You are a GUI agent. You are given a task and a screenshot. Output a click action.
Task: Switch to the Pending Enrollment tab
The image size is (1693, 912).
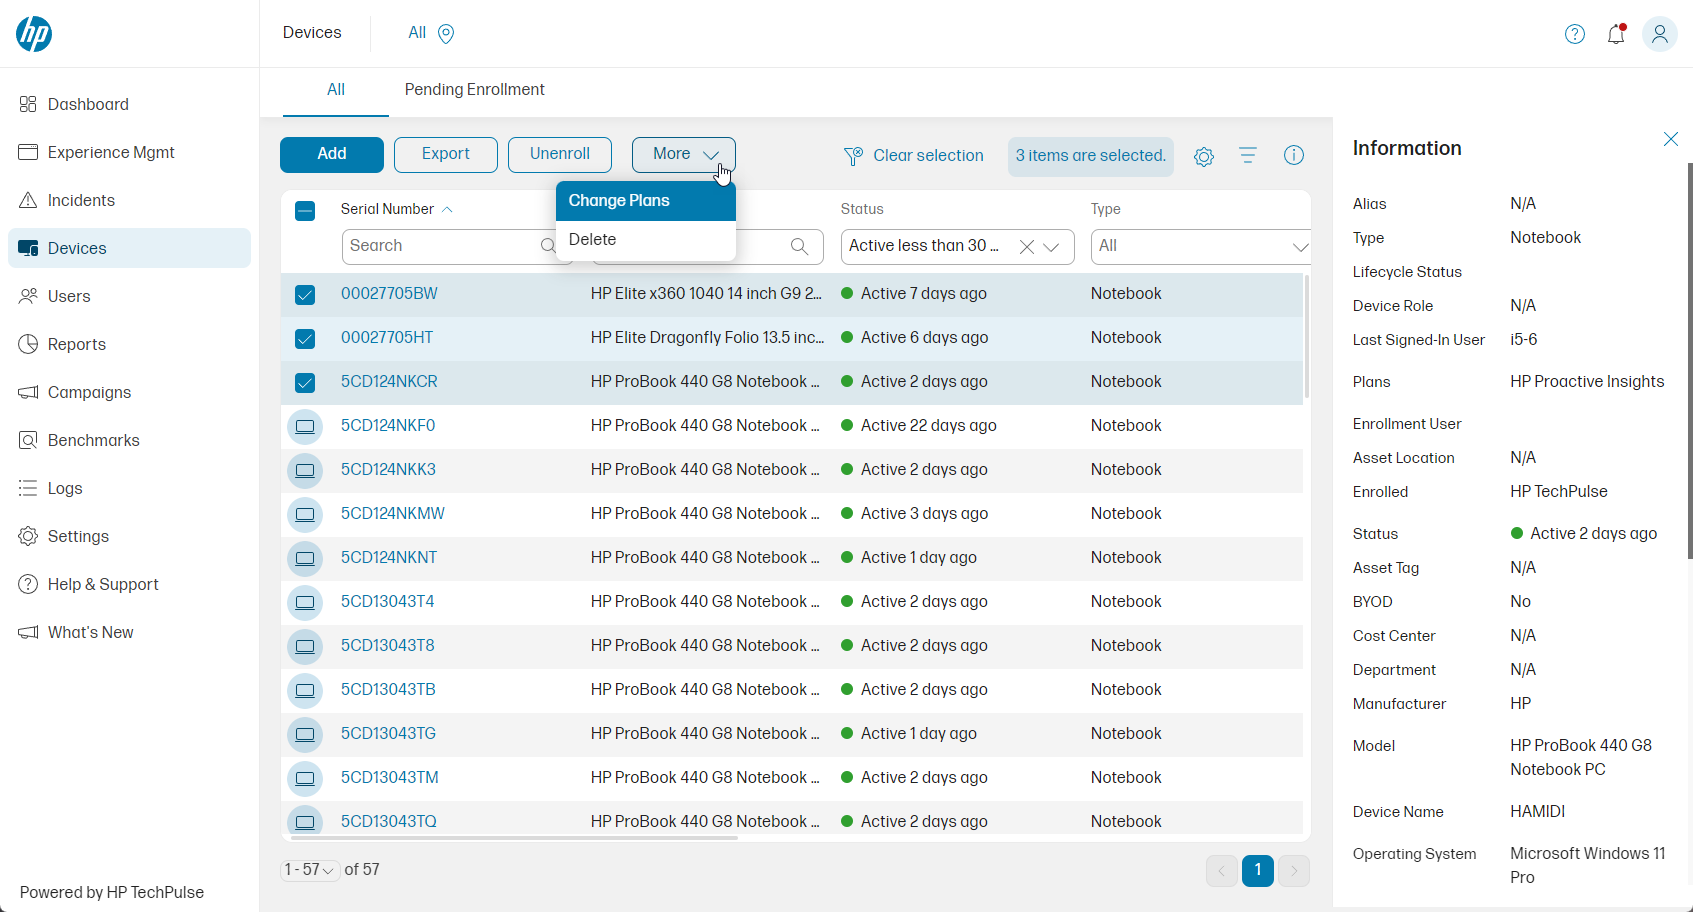pyautogui.click(x=474, y=90)
